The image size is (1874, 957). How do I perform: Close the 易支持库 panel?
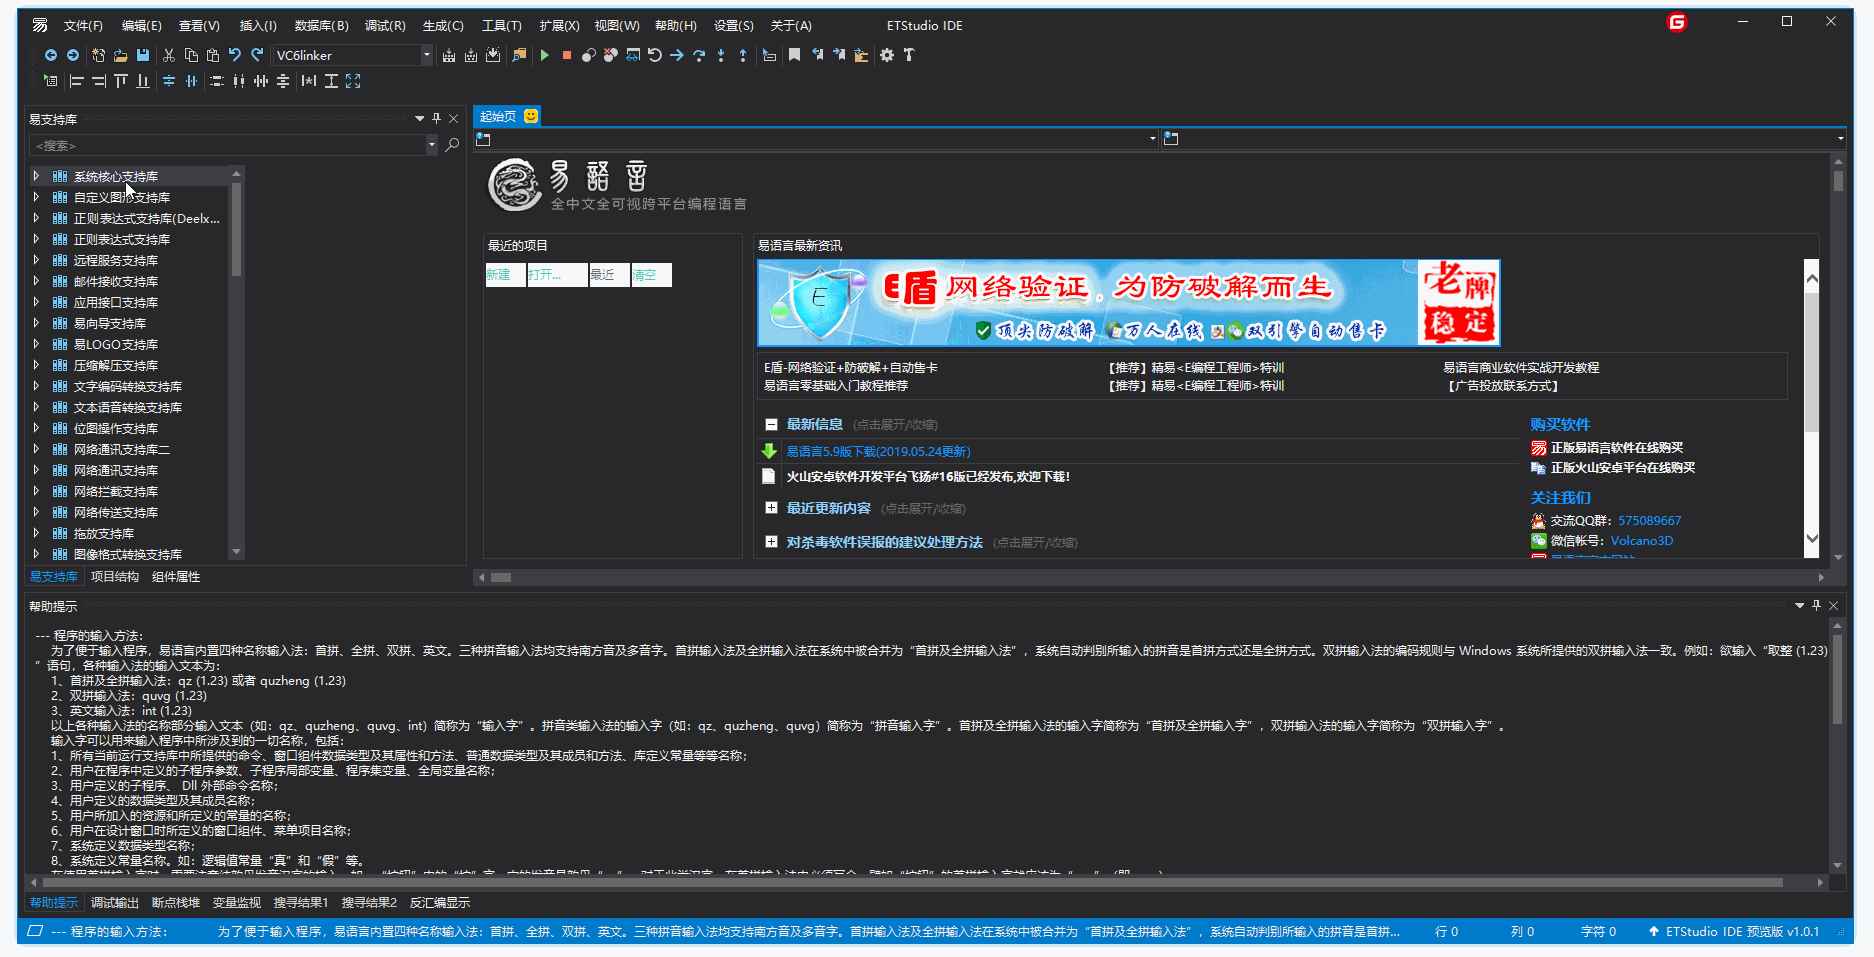coord(453,118)
